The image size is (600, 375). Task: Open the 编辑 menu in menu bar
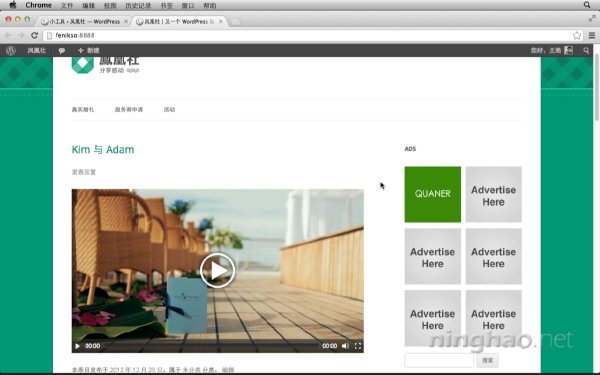point(88,6)
